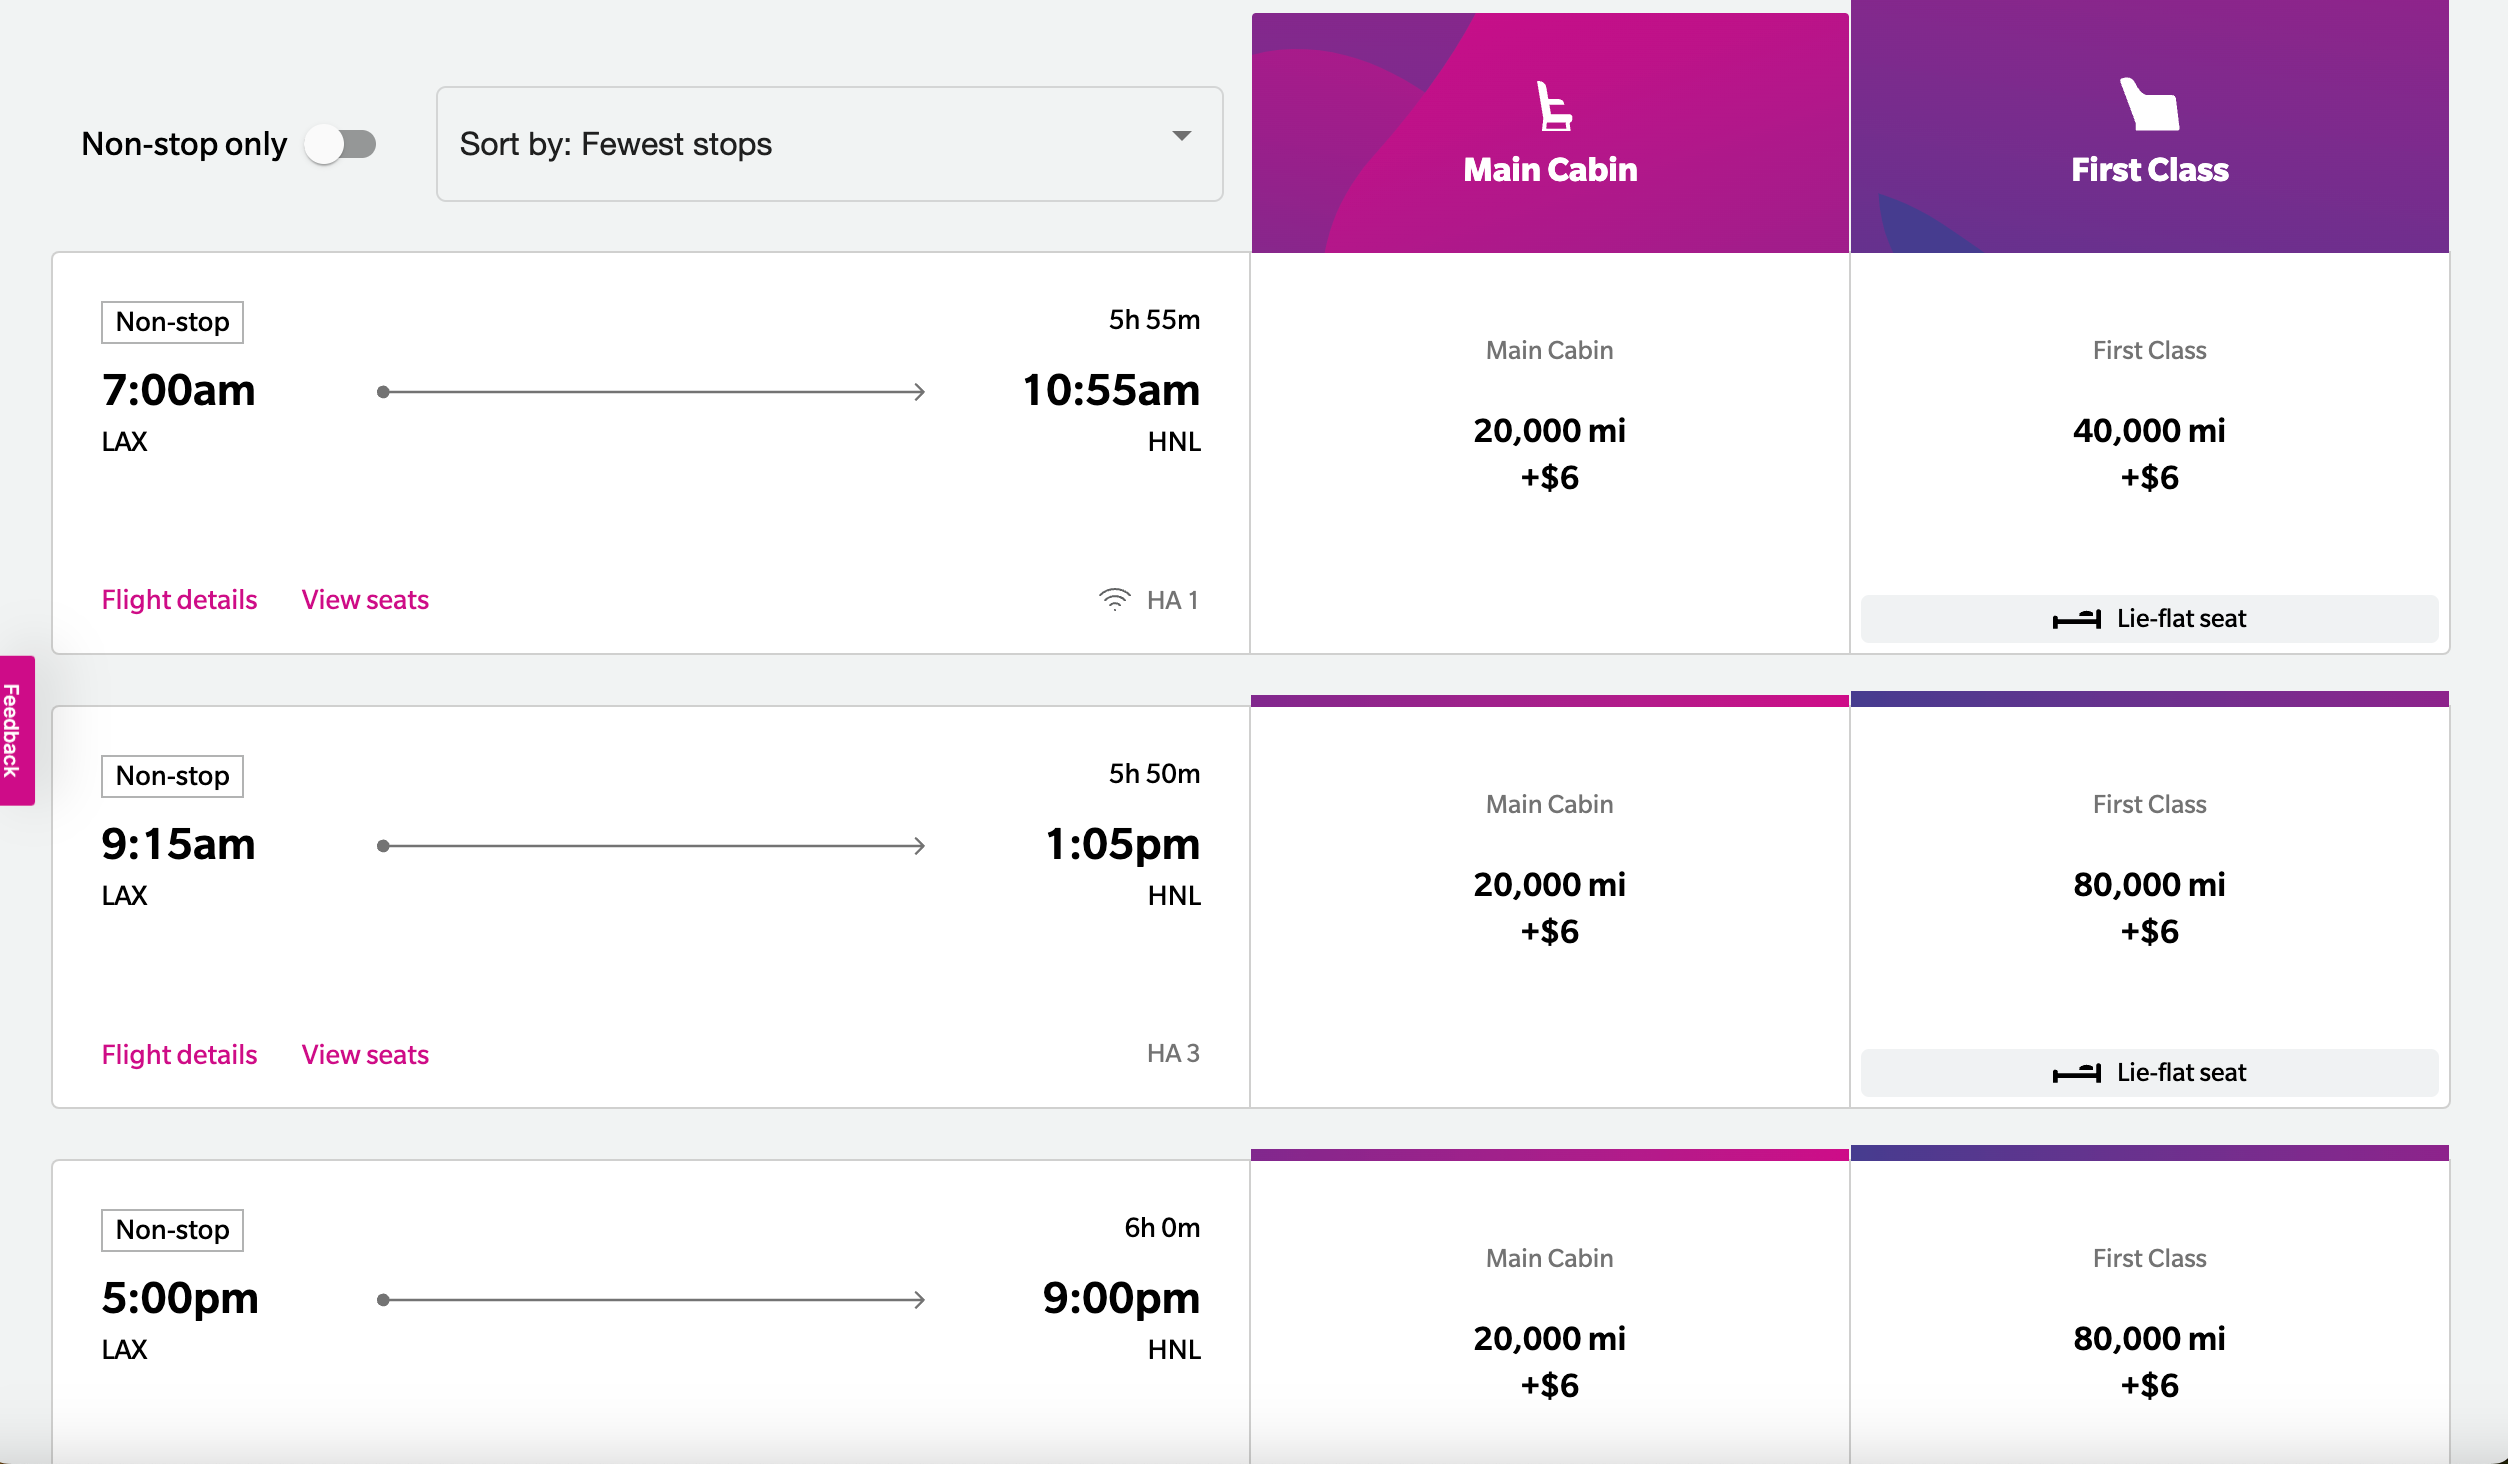Click the First Class seat icon
Image resolution: width=2508 pixels, height=1464 pixels.
click(x=2149, y=105)
